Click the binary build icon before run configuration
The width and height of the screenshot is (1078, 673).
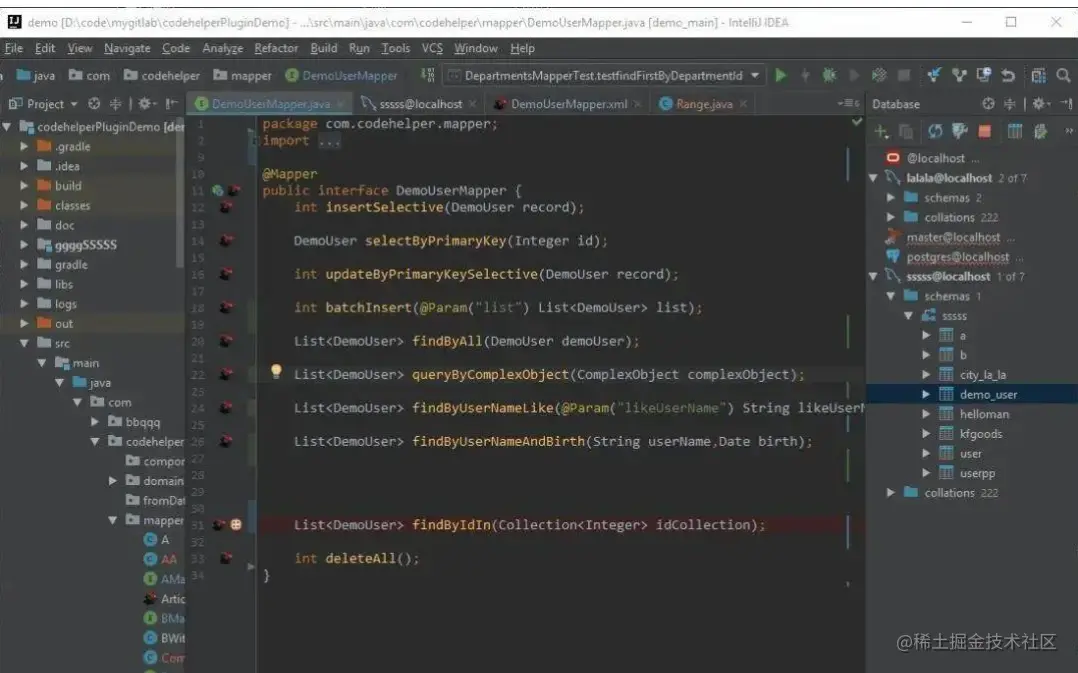point(428,75)
